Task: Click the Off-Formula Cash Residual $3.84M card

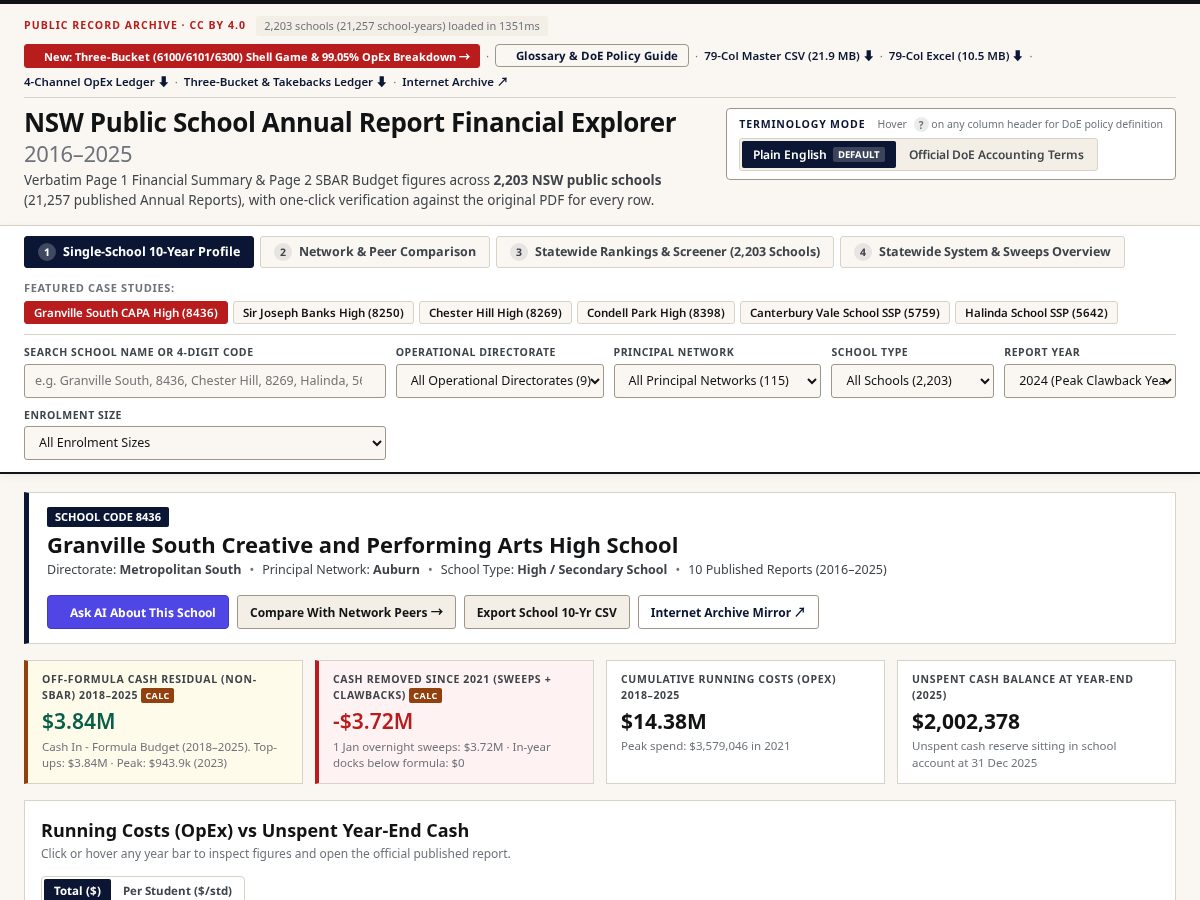Action: [x=163, y=721]
